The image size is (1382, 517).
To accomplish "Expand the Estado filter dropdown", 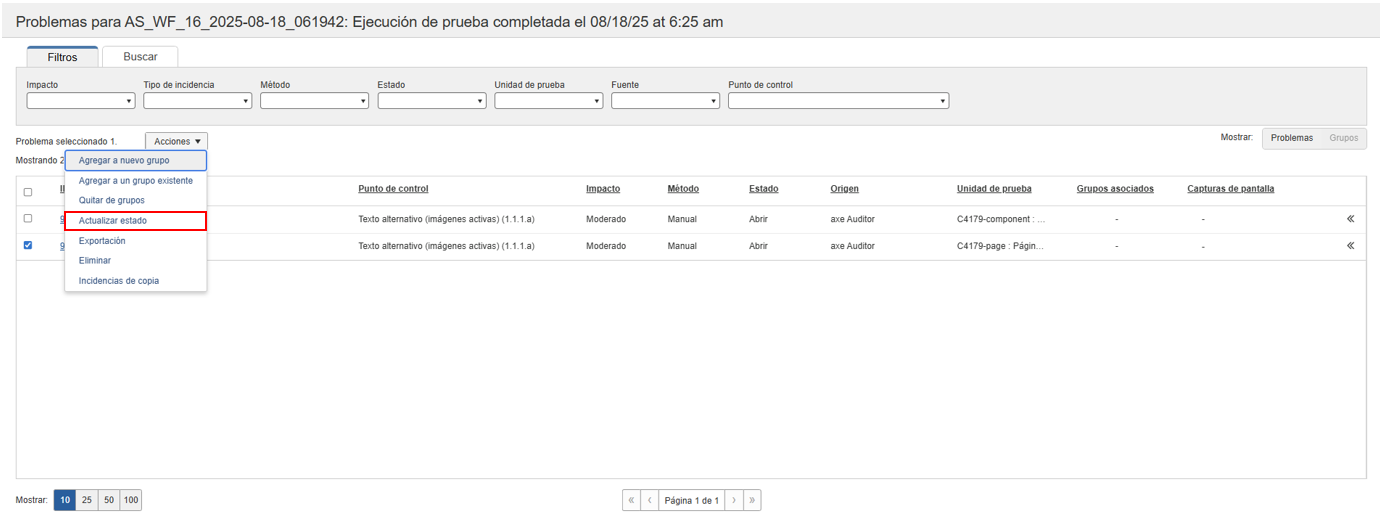I will tap(431, 101).
